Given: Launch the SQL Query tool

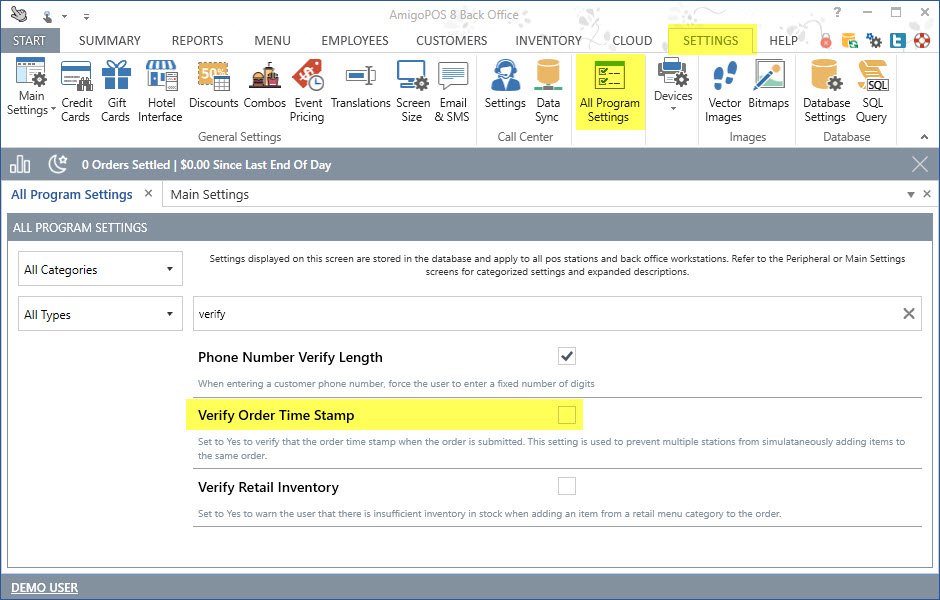Looking at the screenshot, I should [x=871, y=90].
